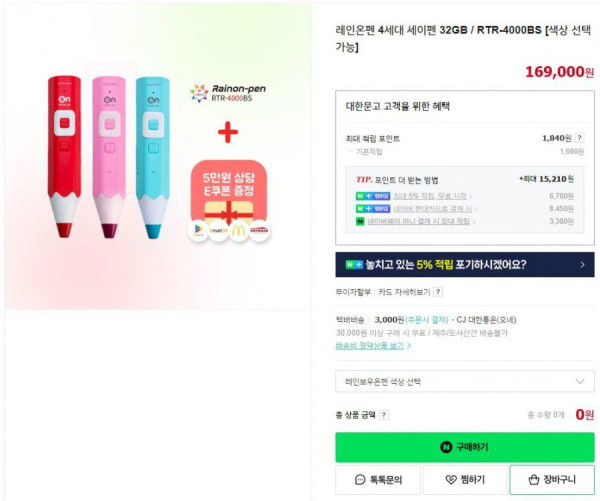Screen dimensions: 600x501
Task: Click the blue Rainon pen in the image
Action: tap(153, 158)
